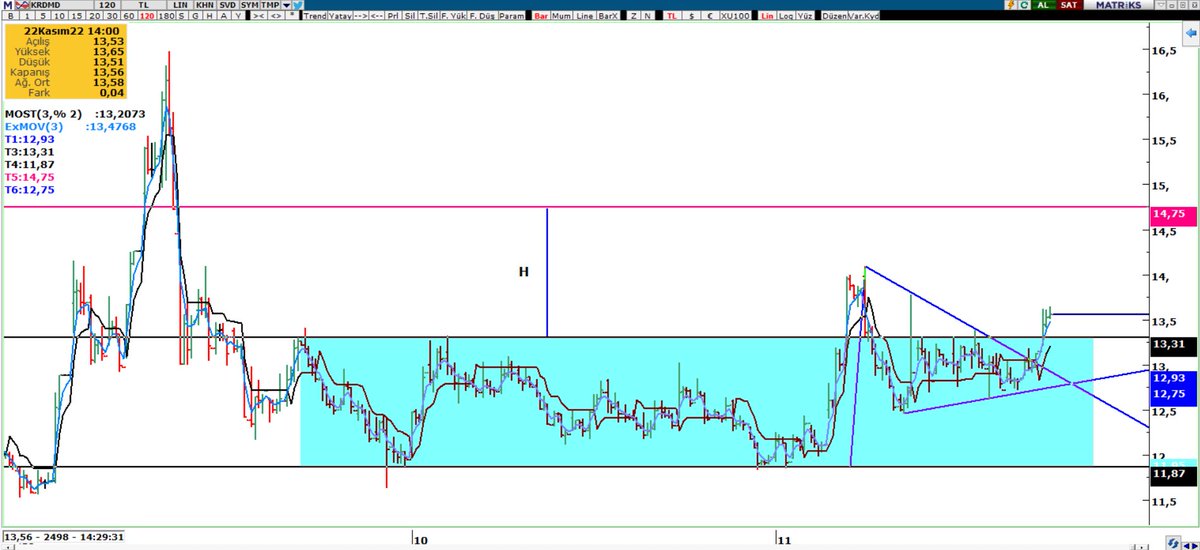The height and width of the screenshot is (550, 1200).
Task: Click the chart-type icon beside KRDMD
Action: (x=22, y=6)
